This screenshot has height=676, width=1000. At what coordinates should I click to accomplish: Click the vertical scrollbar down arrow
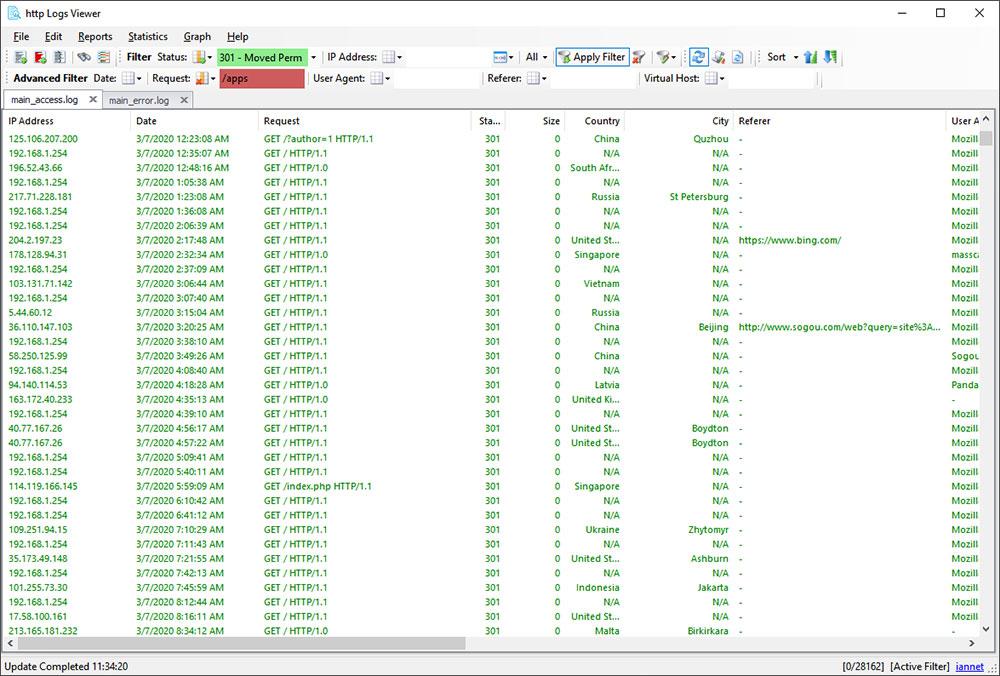[x=986, y=629]
